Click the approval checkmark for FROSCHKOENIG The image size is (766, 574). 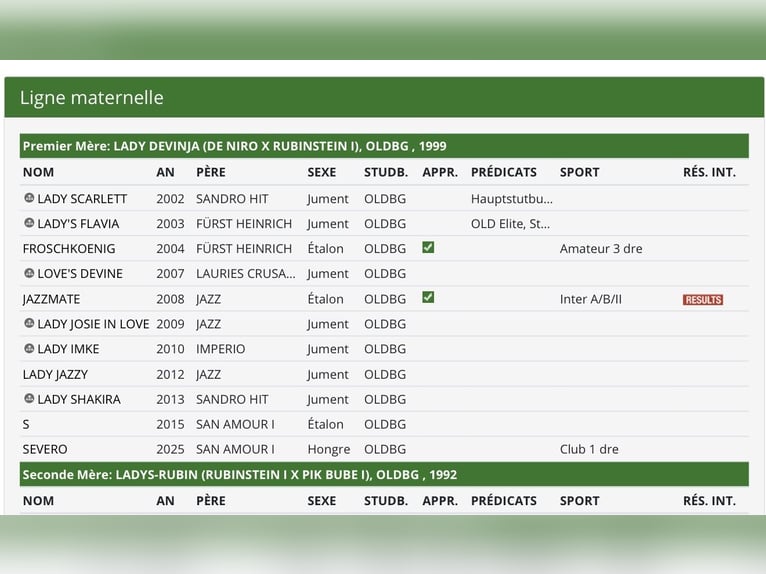click(428, 248)
